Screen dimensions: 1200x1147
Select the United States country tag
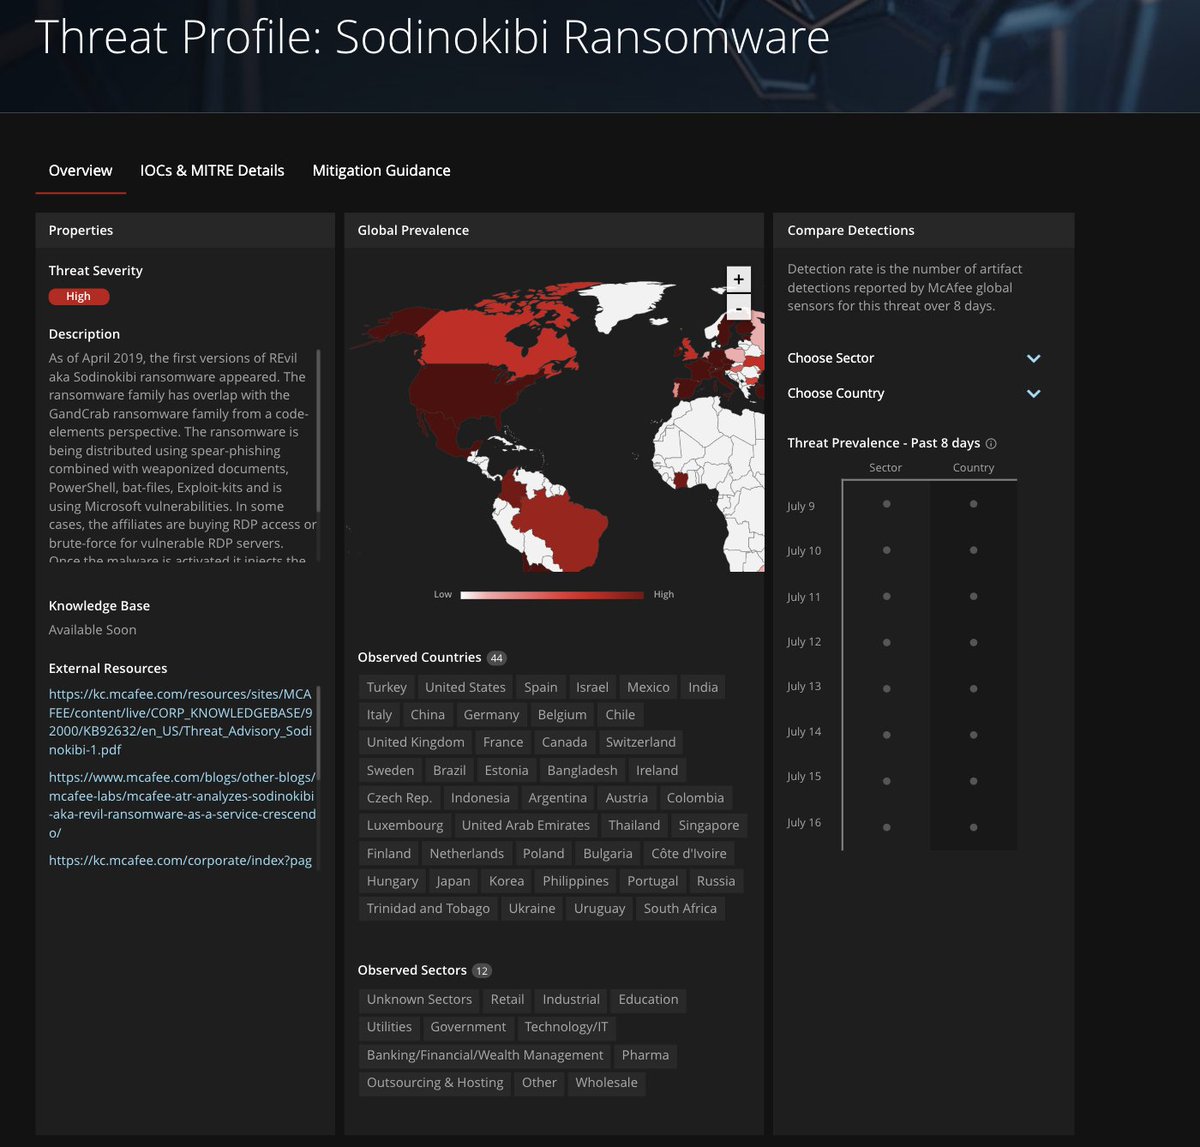click(465, 687)
